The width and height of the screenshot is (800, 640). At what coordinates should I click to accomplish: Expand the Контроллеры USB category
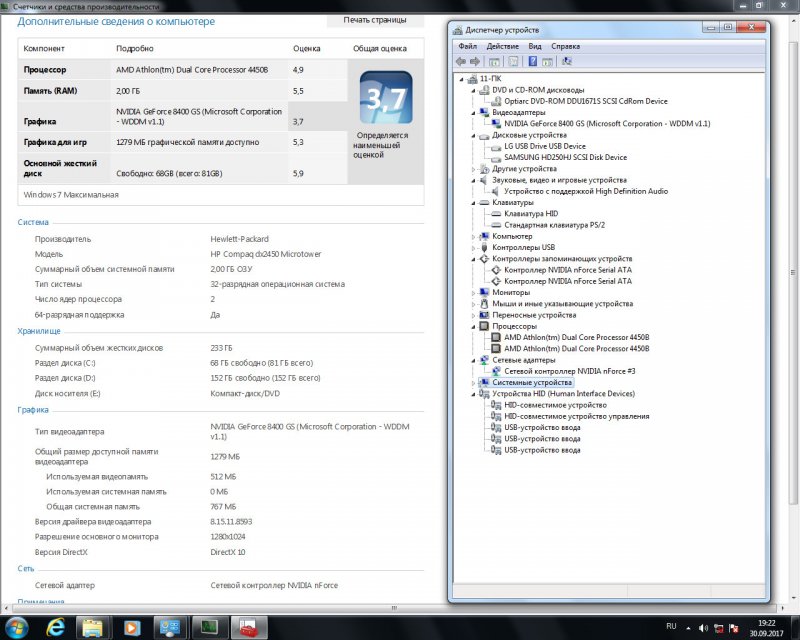pos(475,247)
